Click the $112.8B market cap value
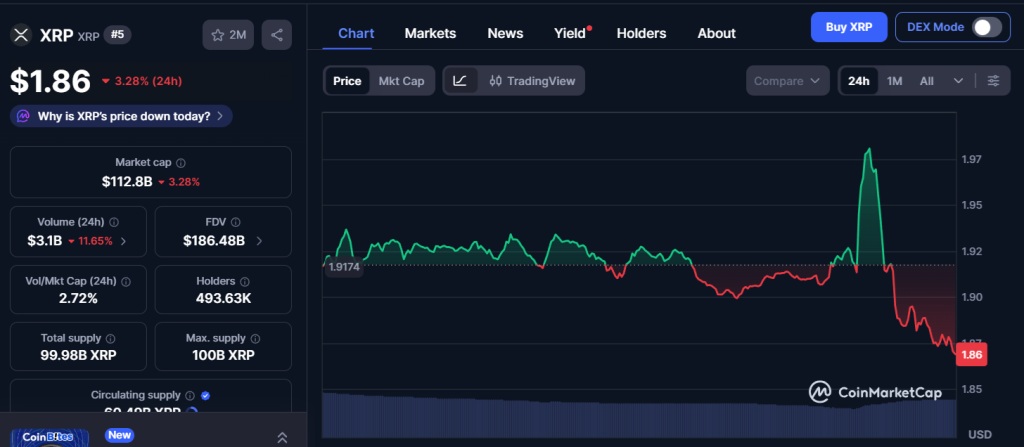 [x=126, y=182]
